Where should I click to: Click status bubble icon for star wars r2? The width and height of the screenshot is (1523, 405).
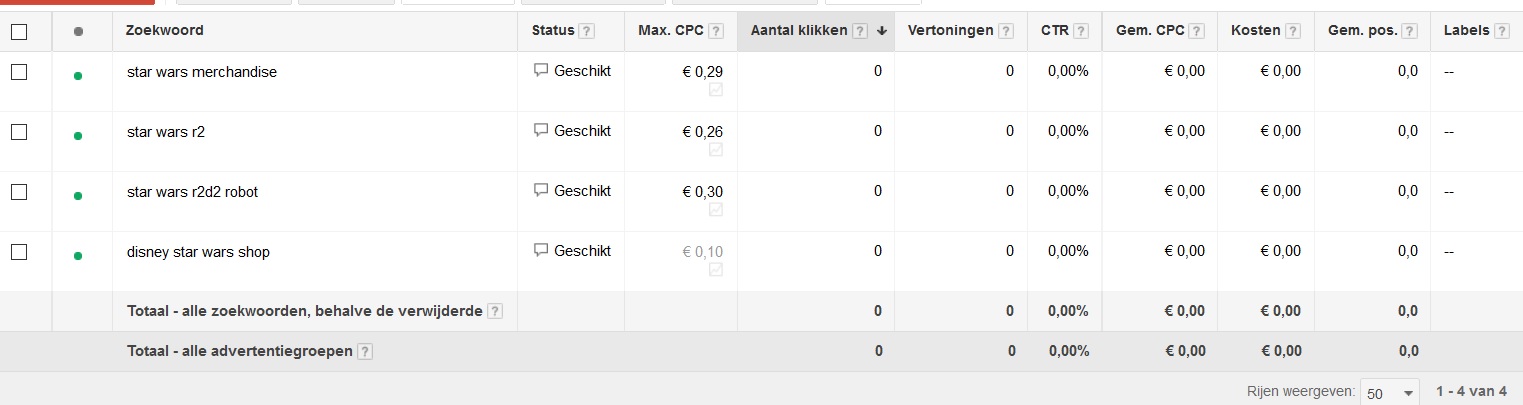point(541,131)
